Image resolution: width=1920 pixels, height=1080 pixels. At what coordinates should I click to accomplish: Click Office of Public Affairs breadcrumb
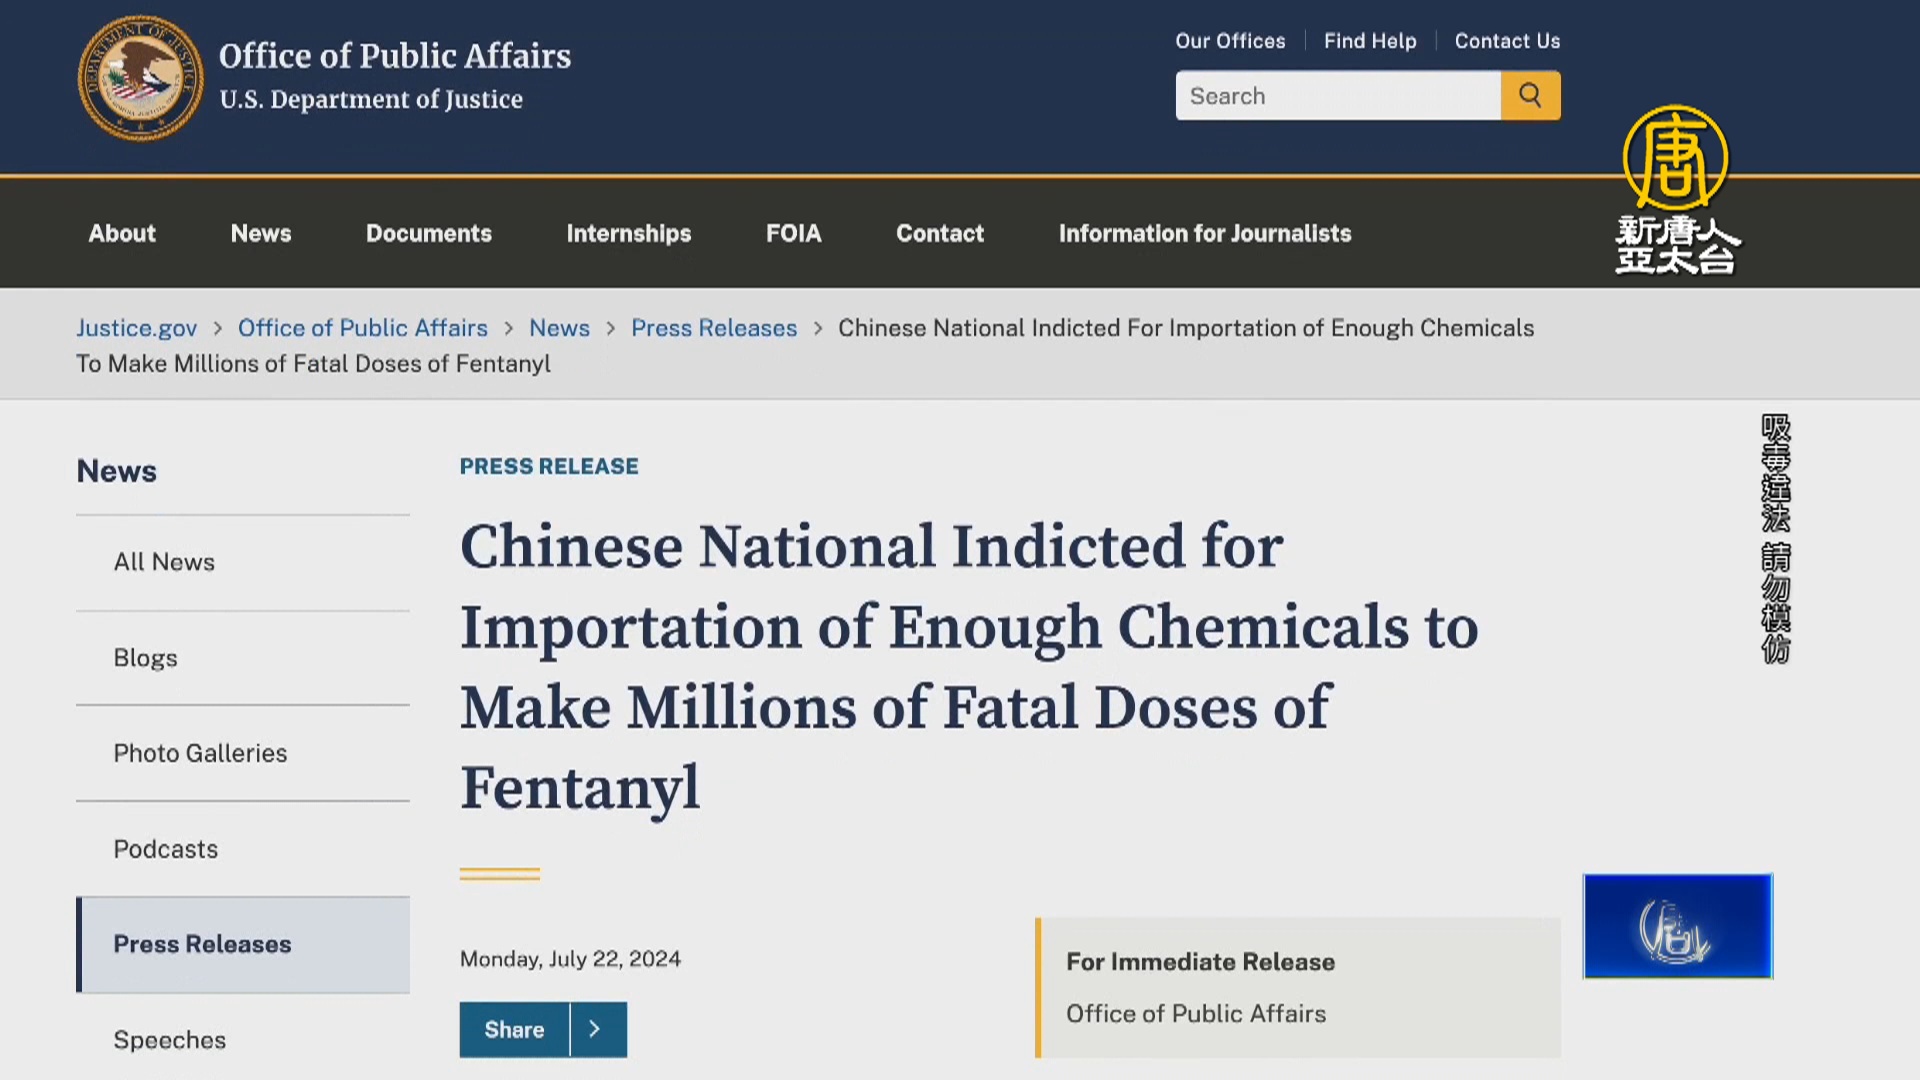[x=363, y=328]
